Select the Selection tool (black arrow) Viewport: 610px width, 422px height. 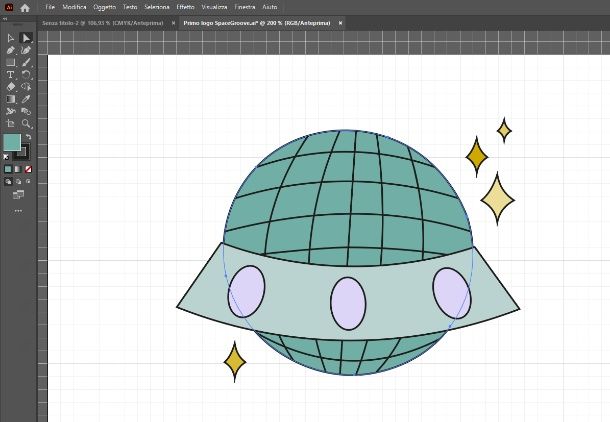click(x=11, y=38)
